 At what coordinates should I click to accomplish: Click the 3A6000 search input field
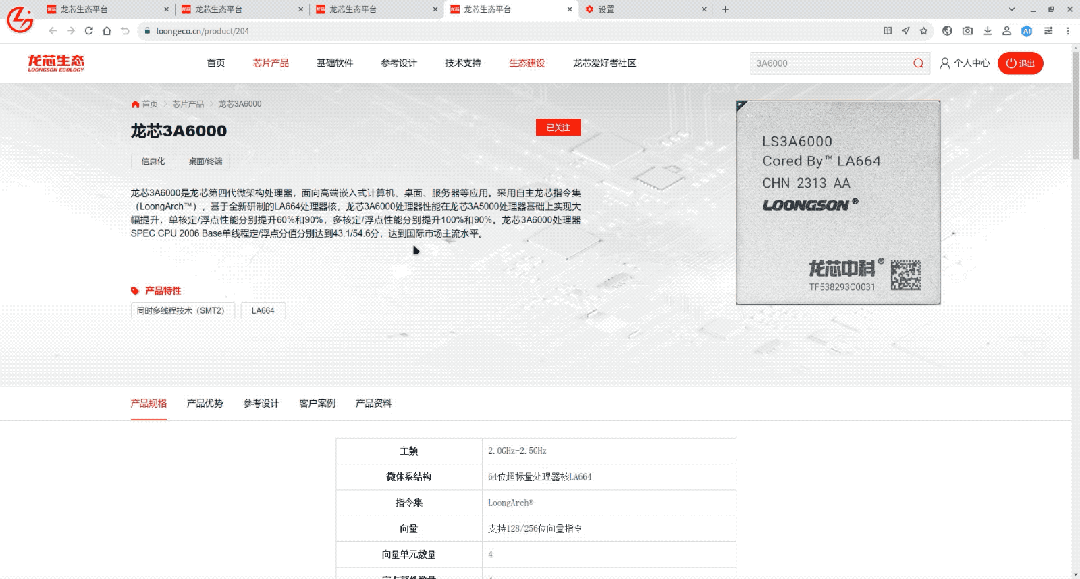click(x=830, y=63)
